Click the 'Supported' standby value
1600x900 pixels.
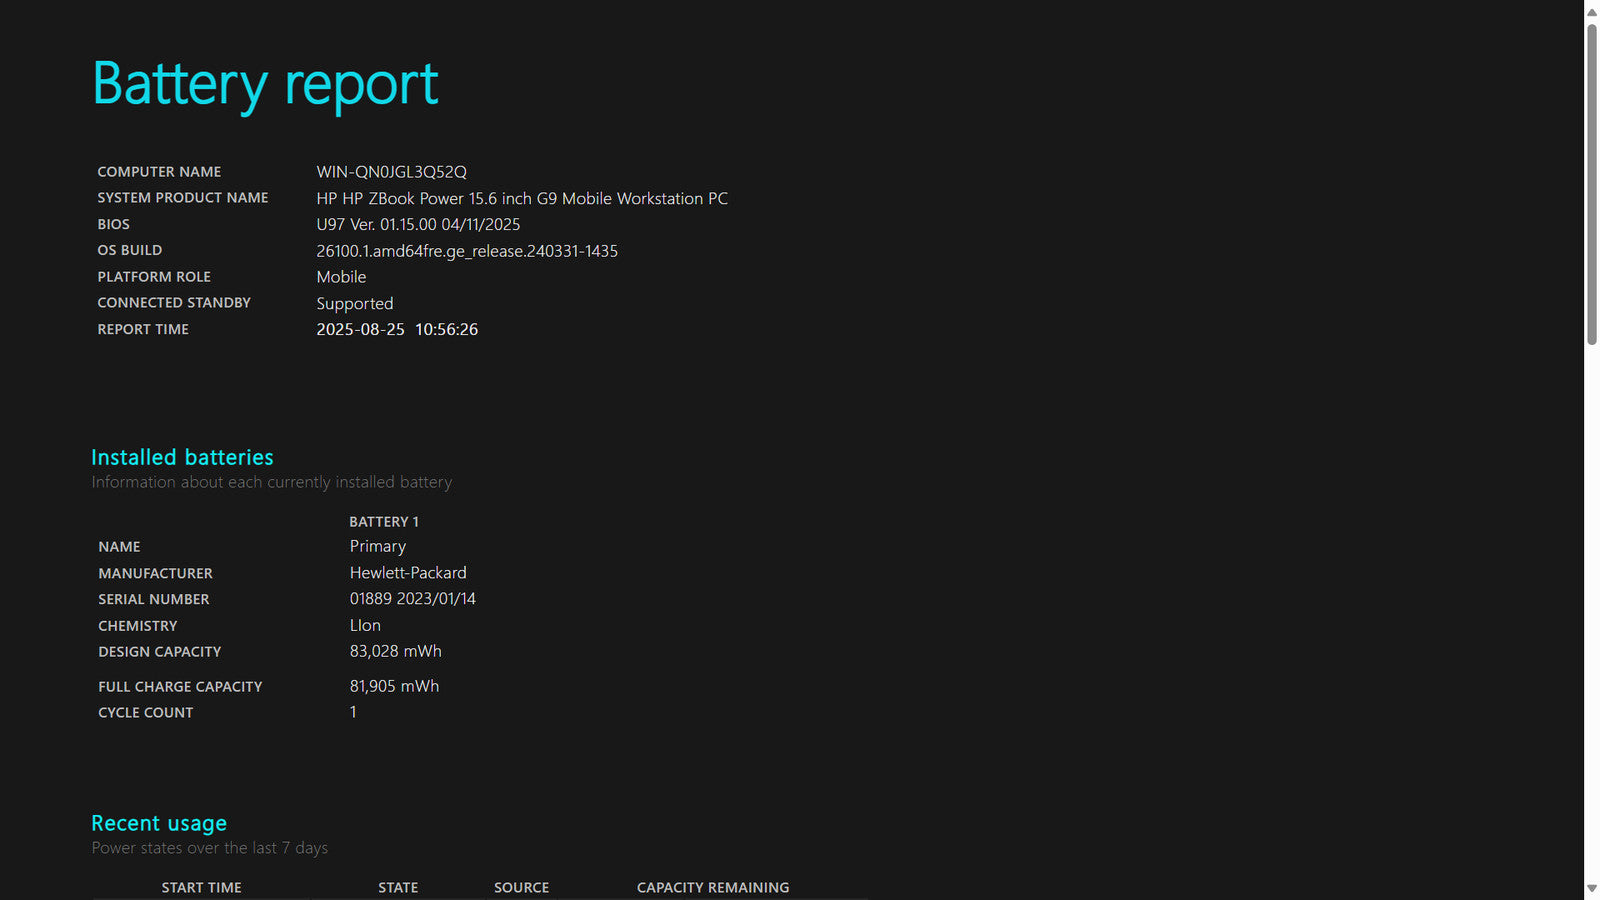(355, 304)
